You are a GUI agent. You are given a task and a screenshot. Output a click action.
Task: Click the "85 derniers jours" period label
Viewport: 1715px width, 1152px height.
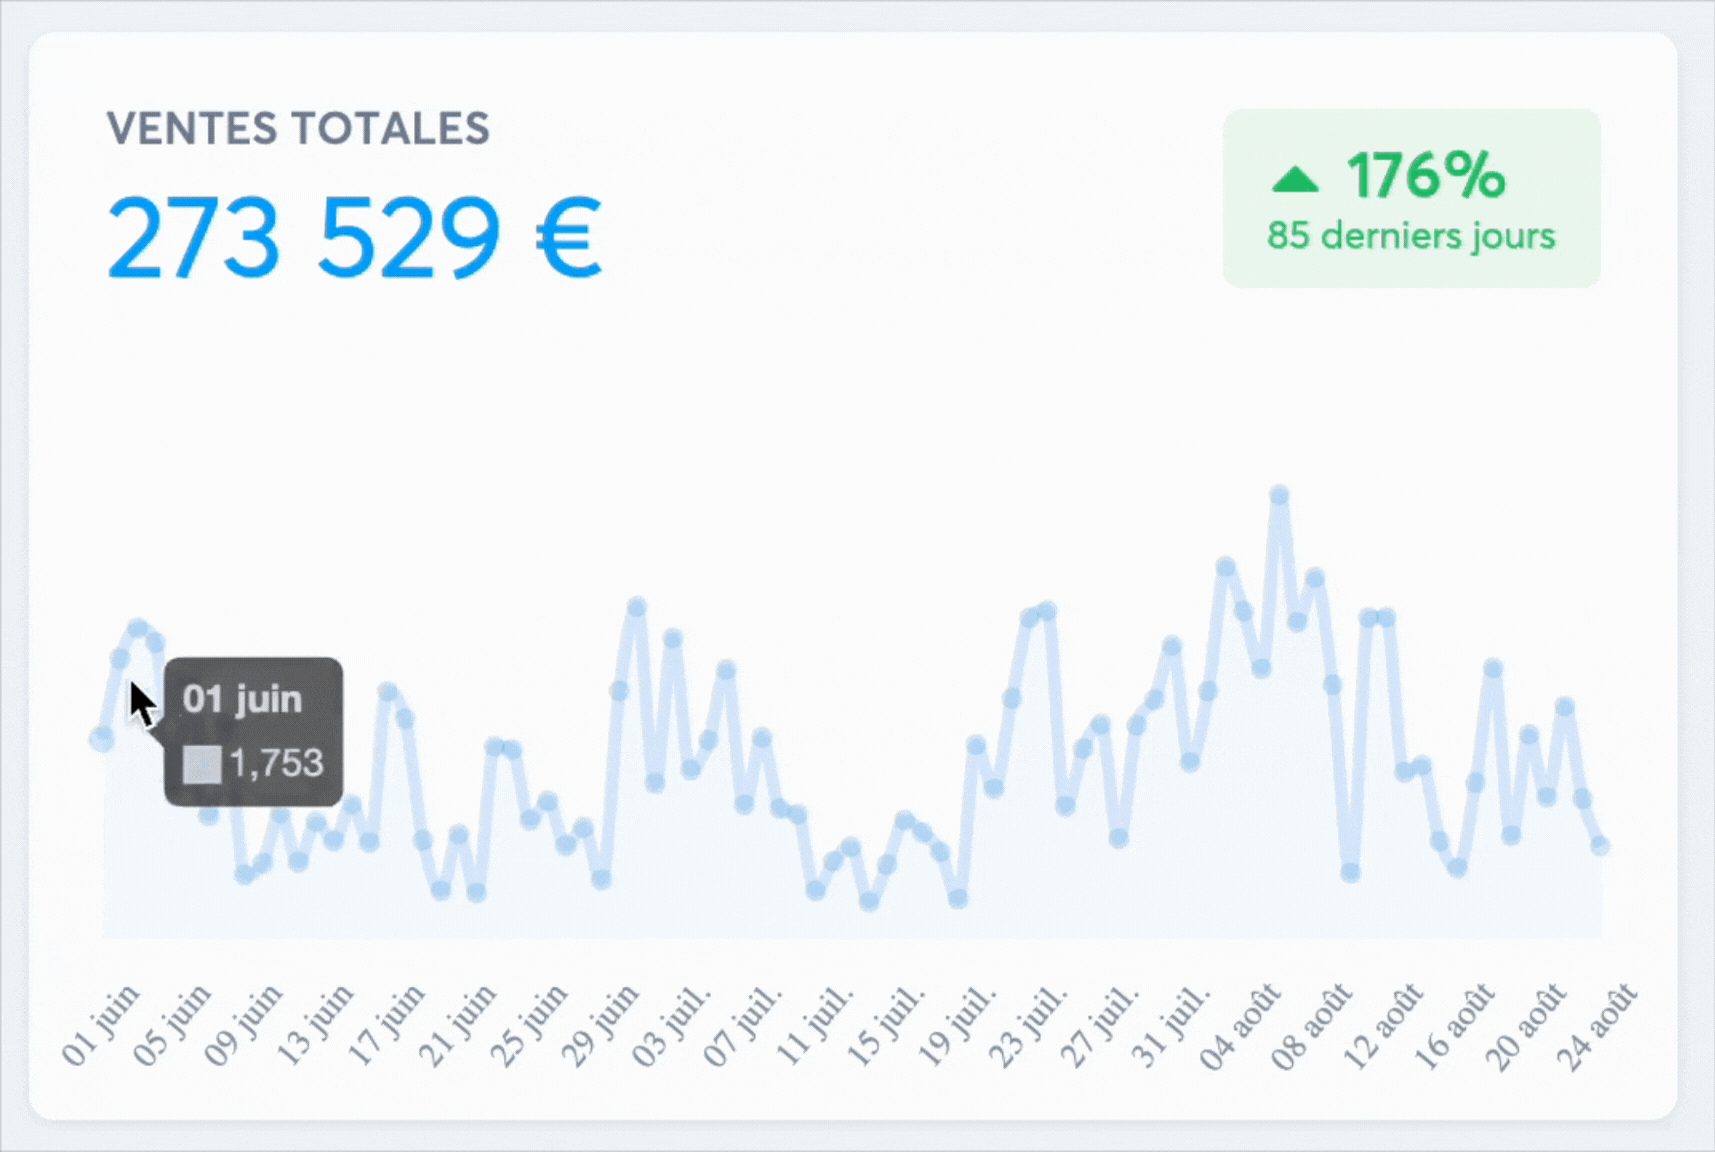(x=1411, y=236)
